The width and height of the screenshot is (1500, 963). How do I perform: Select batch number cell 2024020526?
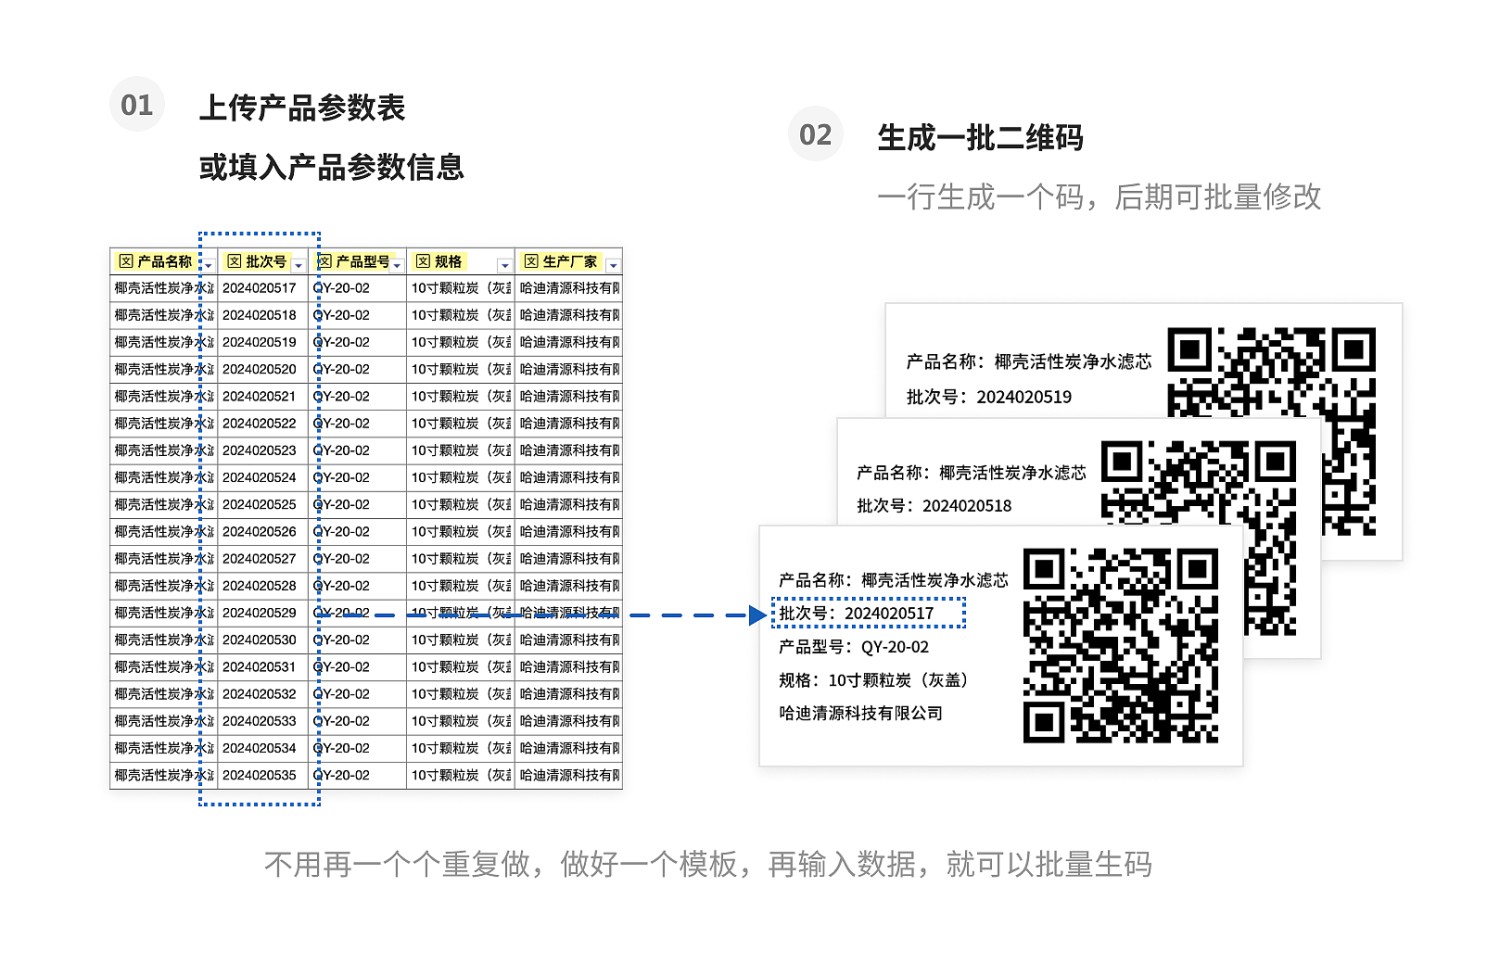point(263,531)
